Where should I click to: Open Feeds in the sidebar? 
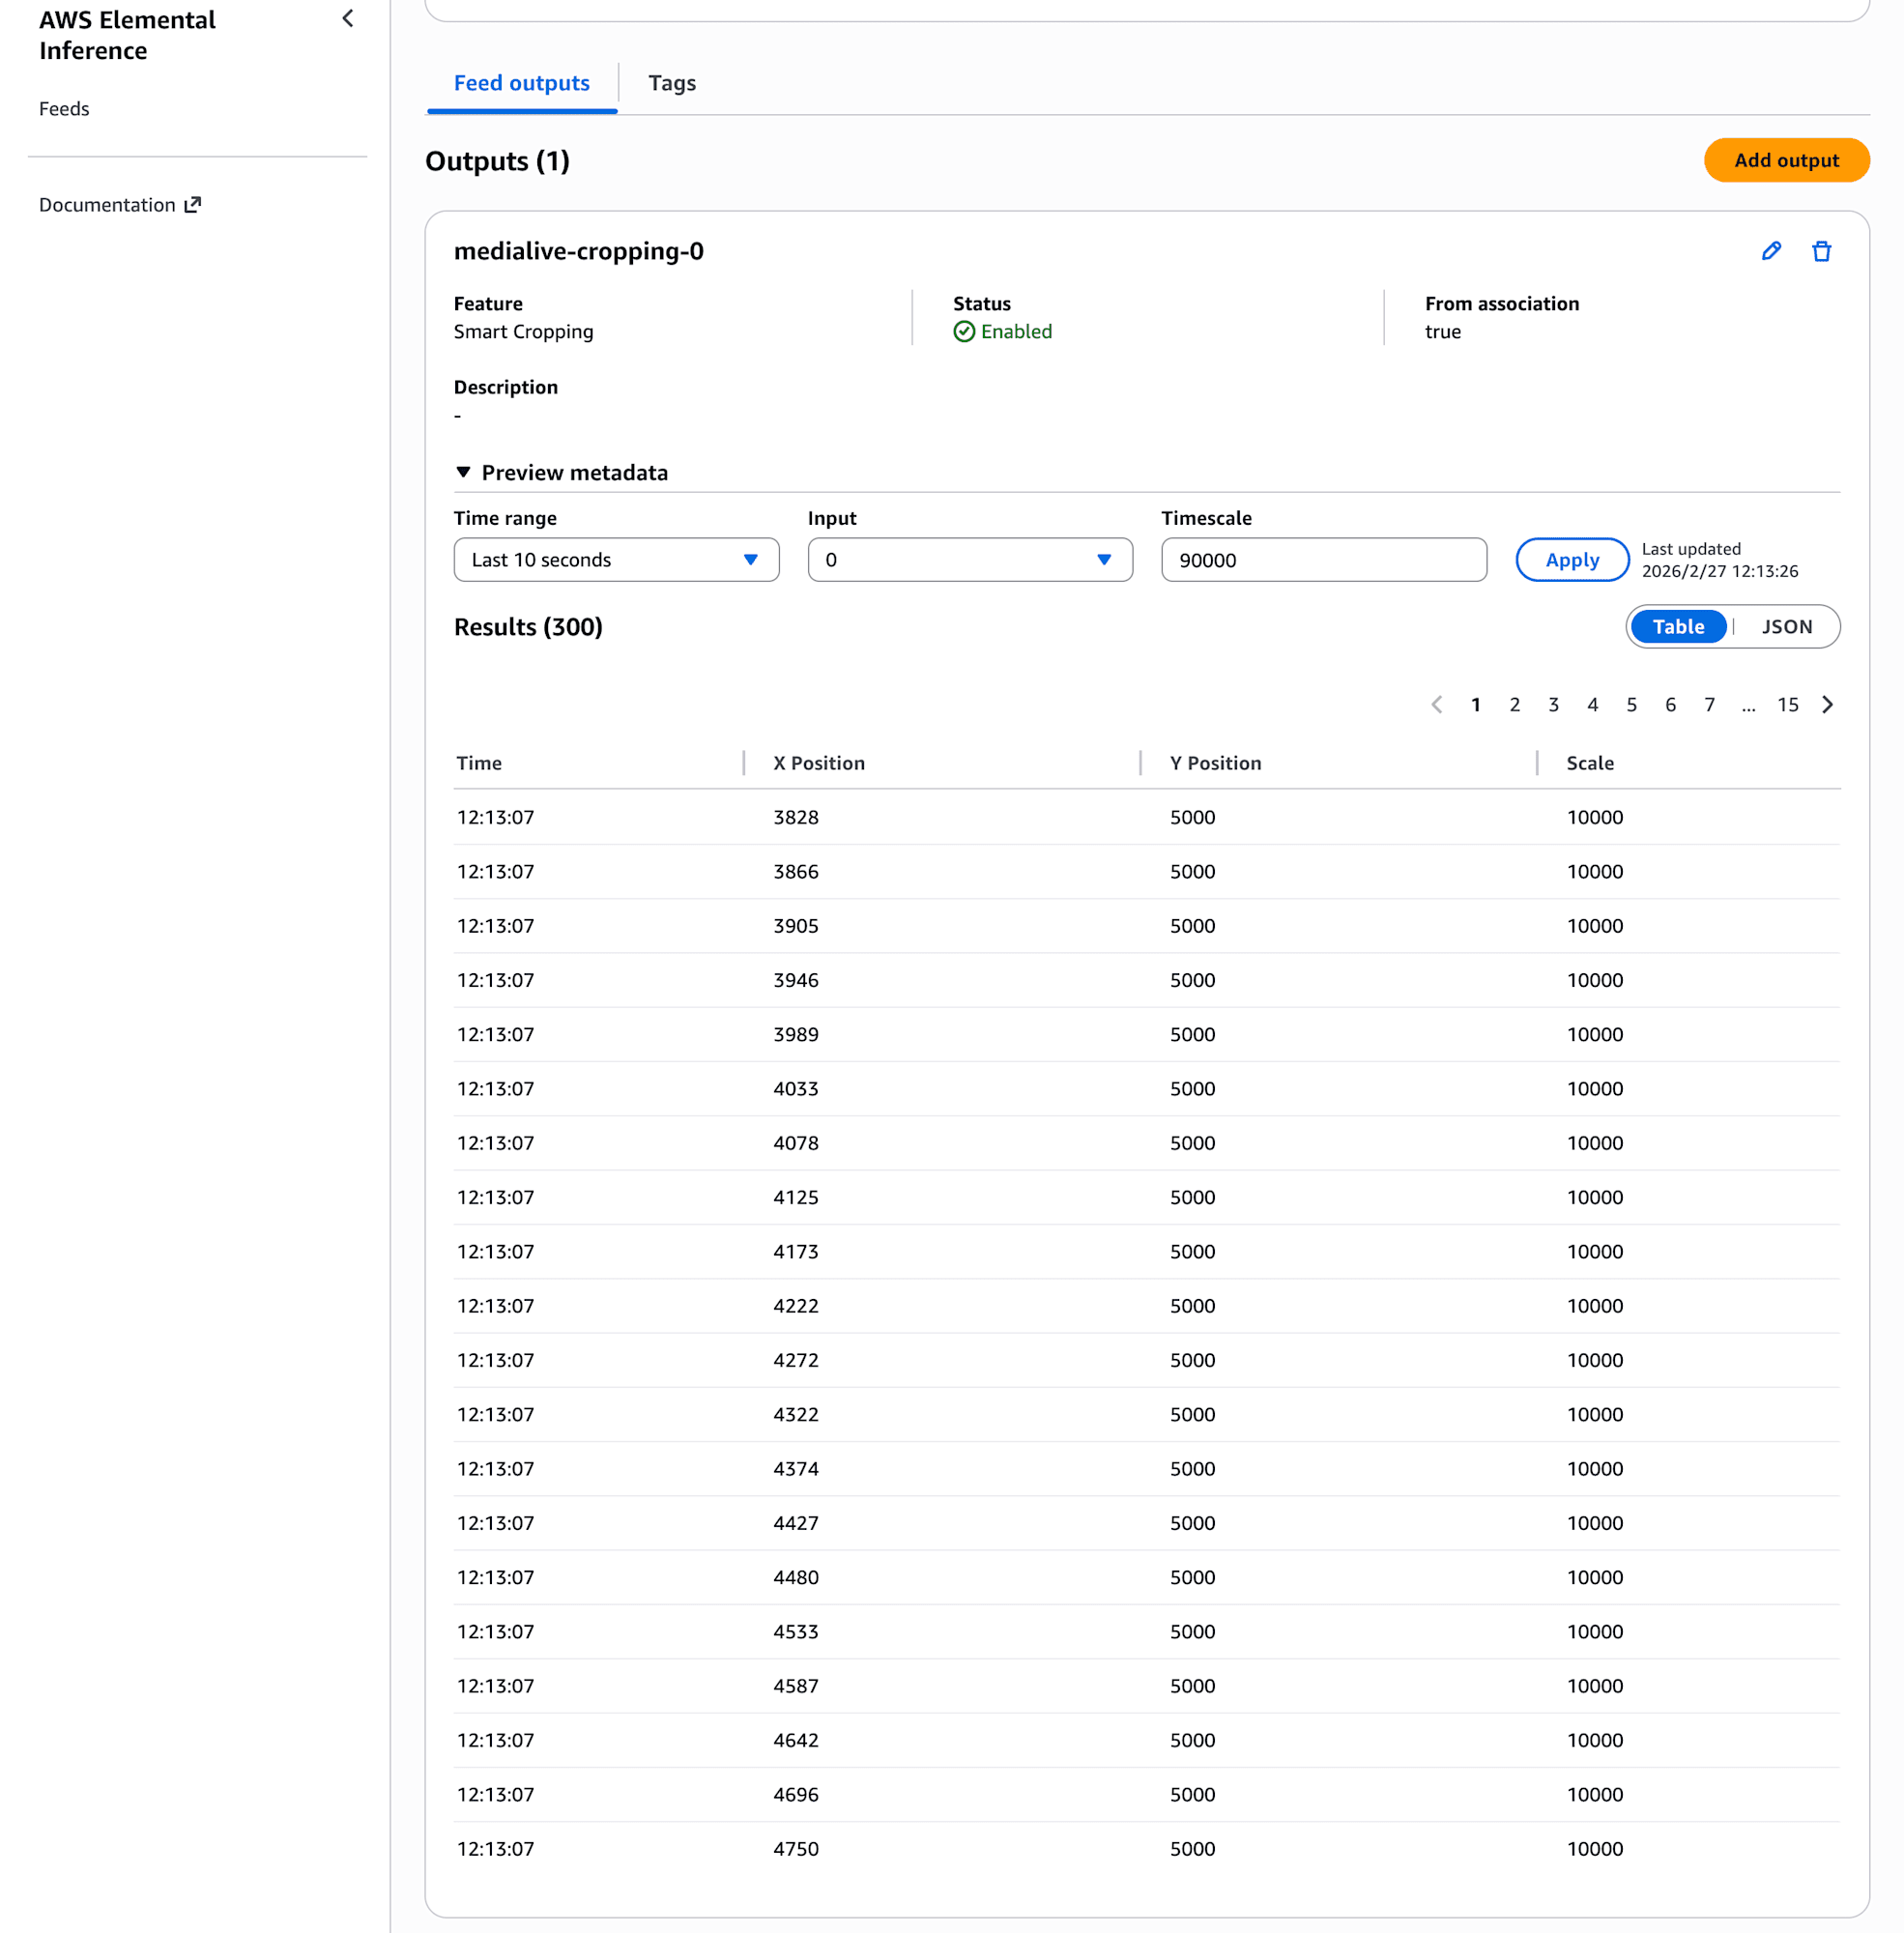tap(64, 109)
